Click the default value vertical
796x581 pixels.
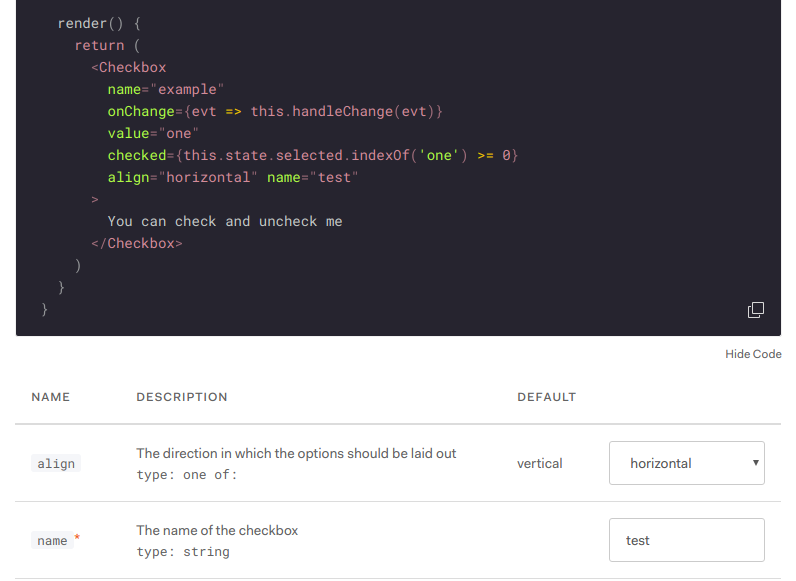[x=540, y=463]
